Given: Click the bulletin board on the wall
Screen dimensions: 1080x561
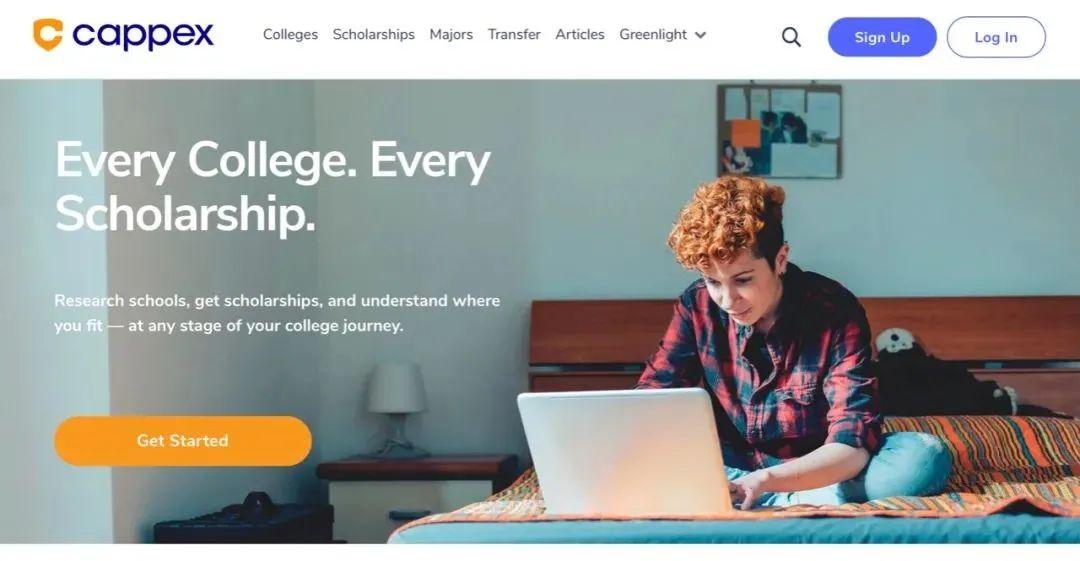Looking at the screenshot, I should [779, 131].
